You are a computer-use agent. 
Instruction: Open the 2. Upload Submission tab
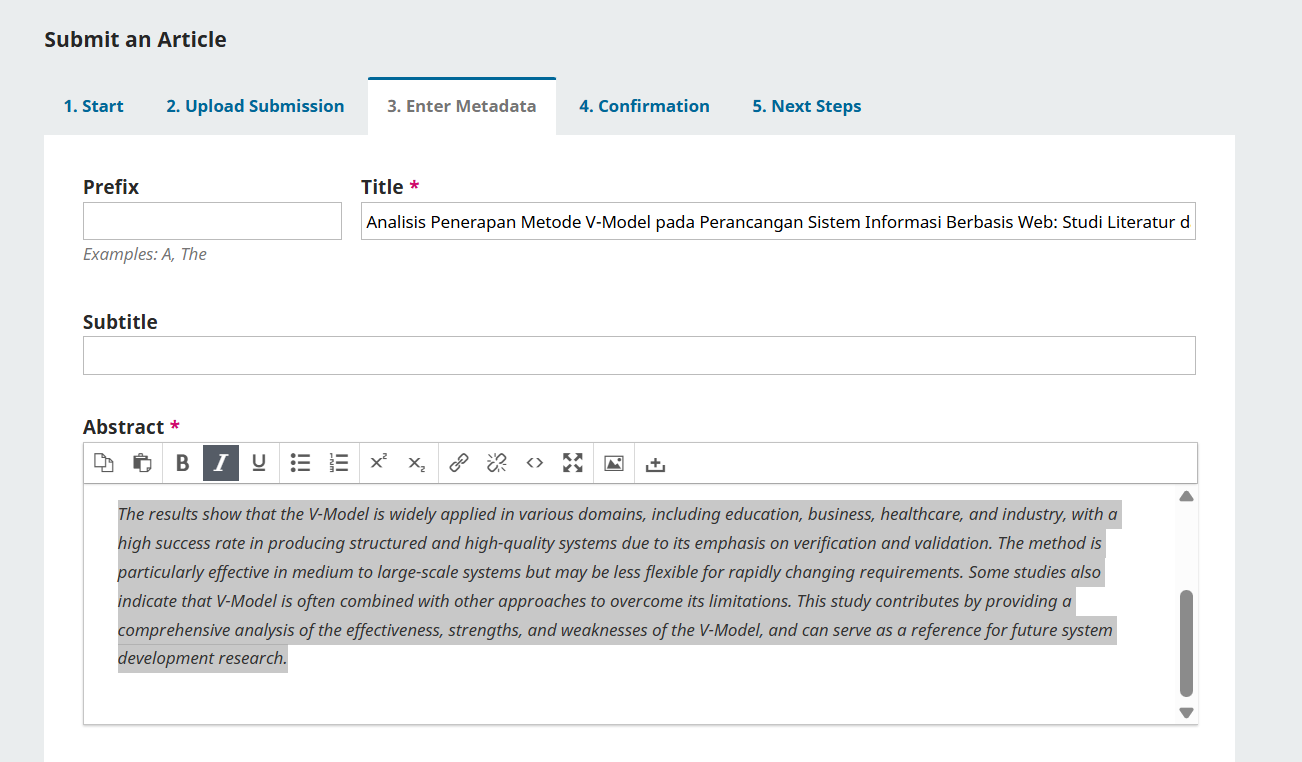[x=255, y=106]
